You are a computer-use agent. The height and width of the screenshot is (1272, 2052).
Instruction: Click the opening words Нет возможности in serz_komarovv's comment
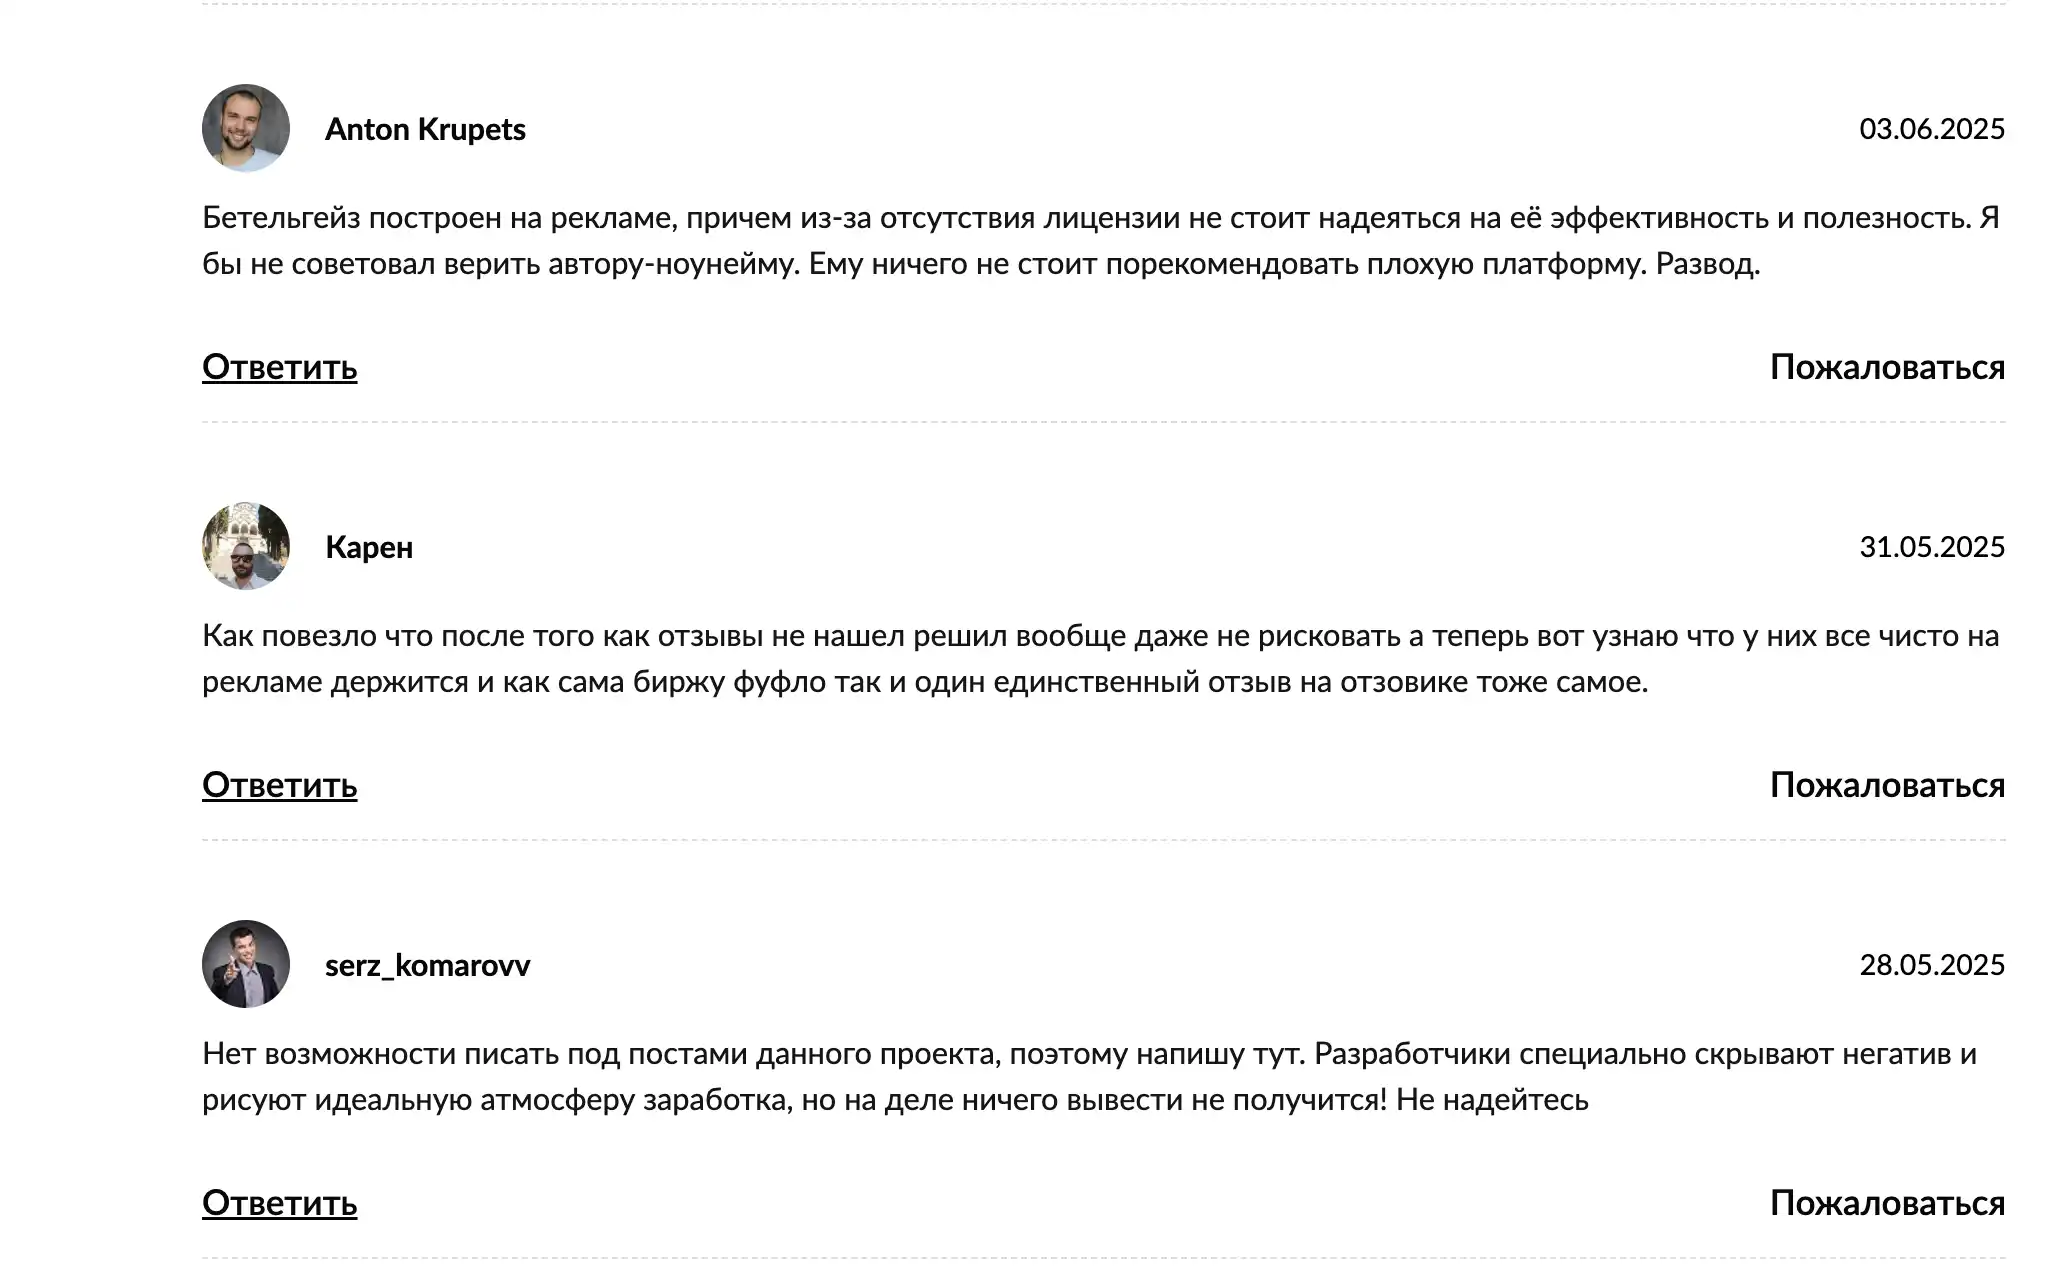click(327, 1054)
